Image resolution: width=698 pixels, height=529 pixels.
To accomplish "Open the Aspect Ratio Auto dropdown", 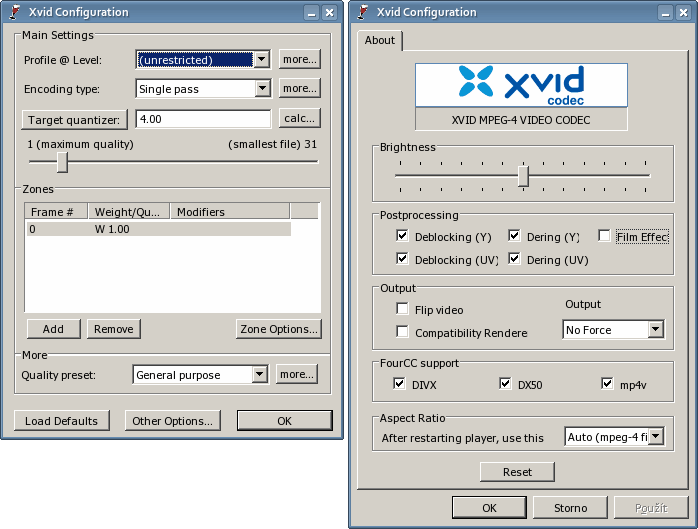I will (x=656, y=436).
